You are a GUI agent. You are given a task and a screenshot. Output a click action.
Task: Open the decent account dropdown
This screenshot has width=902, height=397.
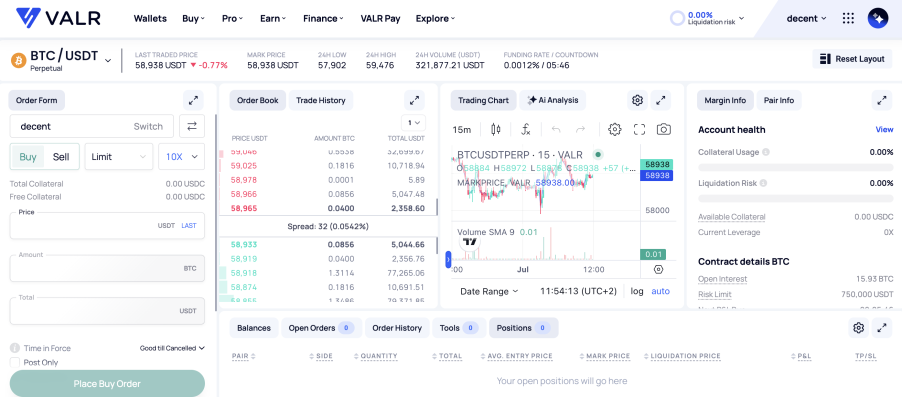[x=806, y=18]
